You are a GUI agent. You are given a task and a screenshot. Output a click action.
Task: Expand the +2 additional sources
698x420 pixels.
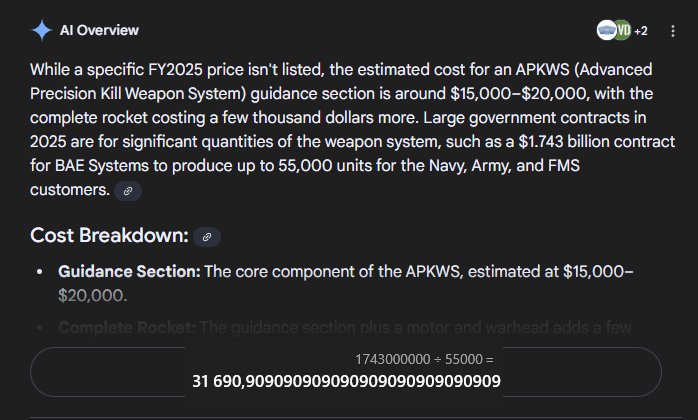click(x=641, y=31)
